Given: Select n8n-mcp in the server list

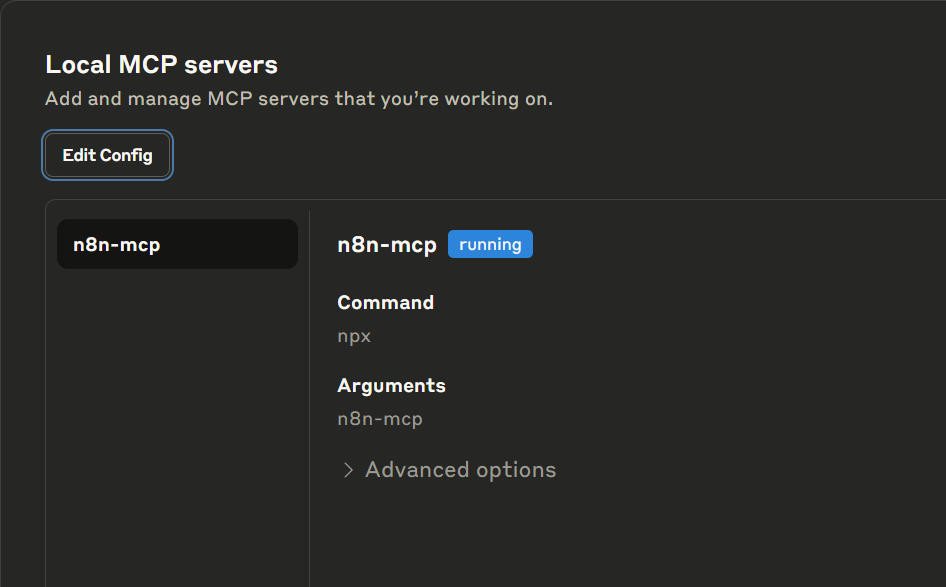Looking at the screenshot, I should point(177,244).
